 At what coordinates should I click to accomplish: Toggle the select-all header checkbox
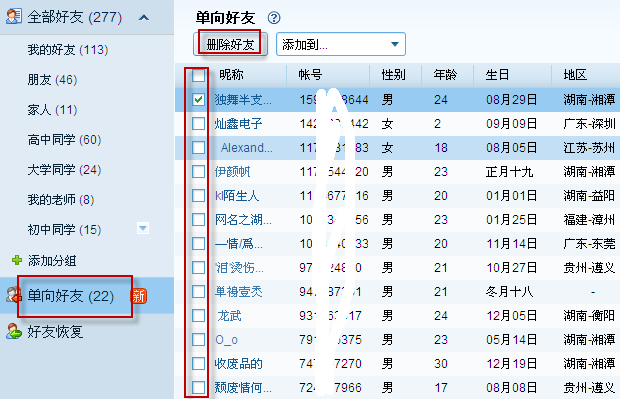point(198,75)
